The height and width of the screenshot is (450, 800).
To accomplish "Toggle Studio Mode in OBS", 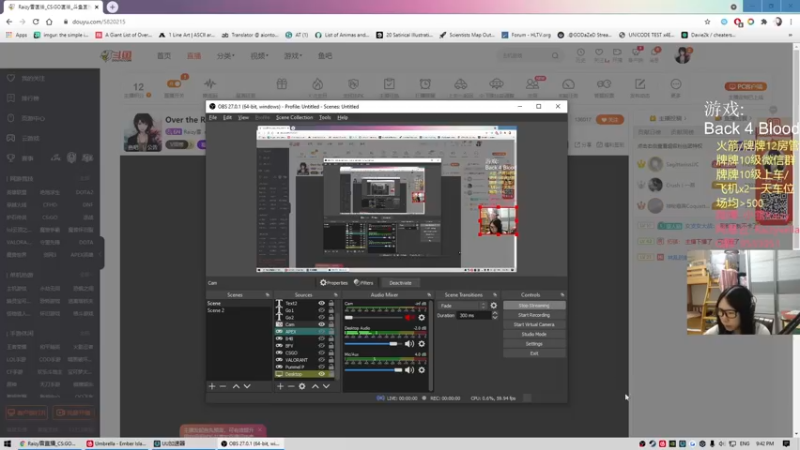I will pyautogui.click(x=534, y=334).
